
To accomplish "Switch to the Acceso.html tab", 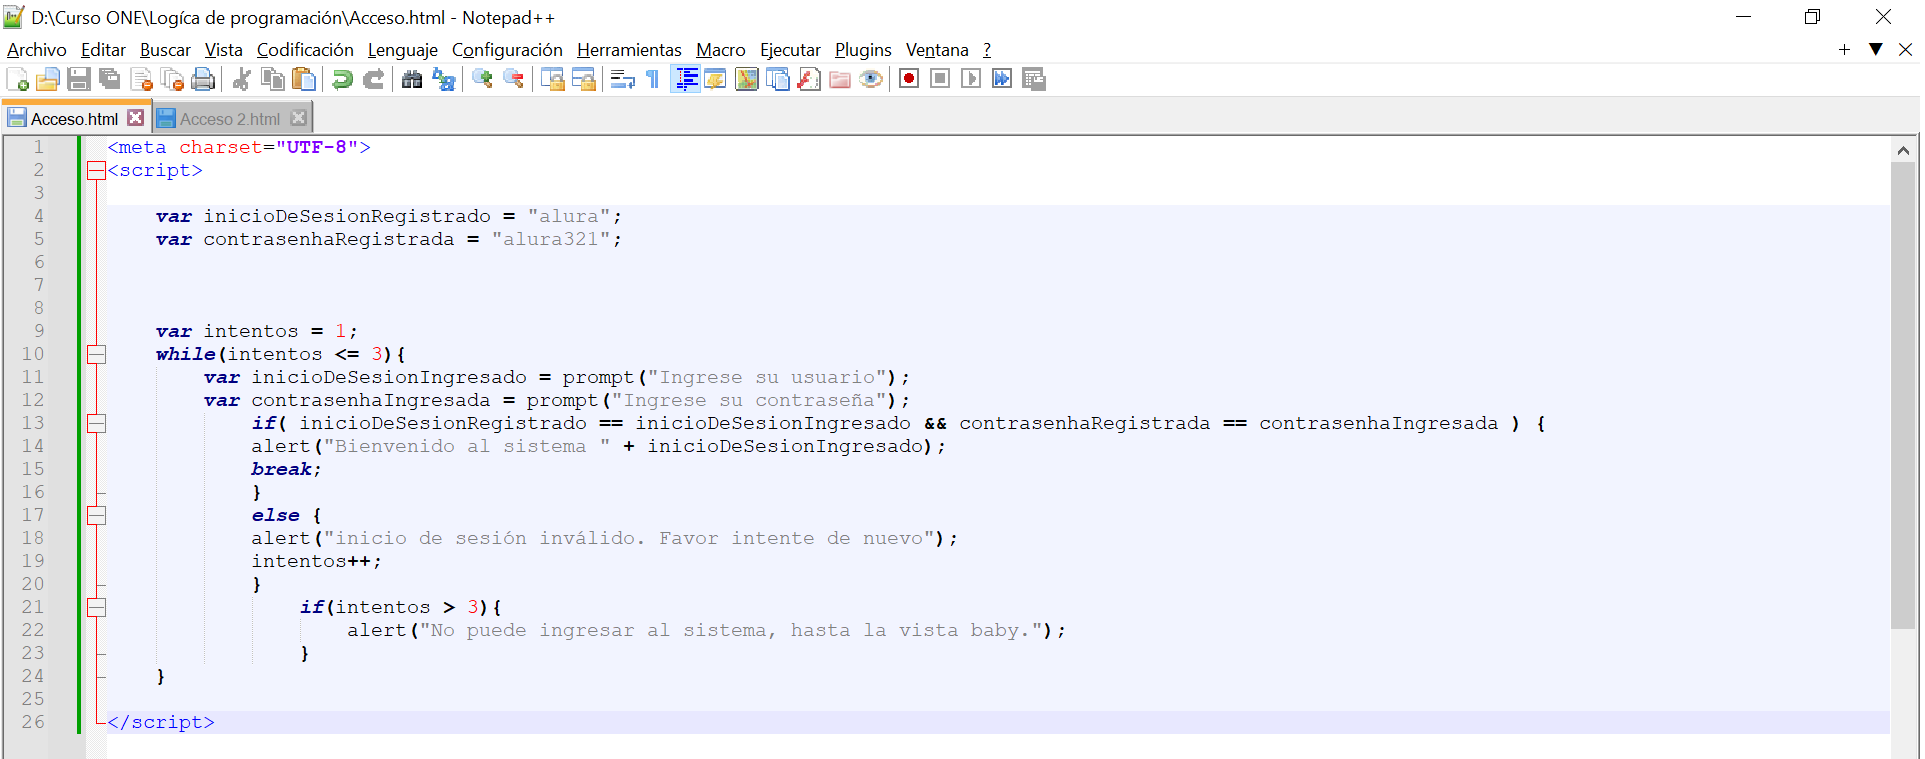I will (75, 119).
